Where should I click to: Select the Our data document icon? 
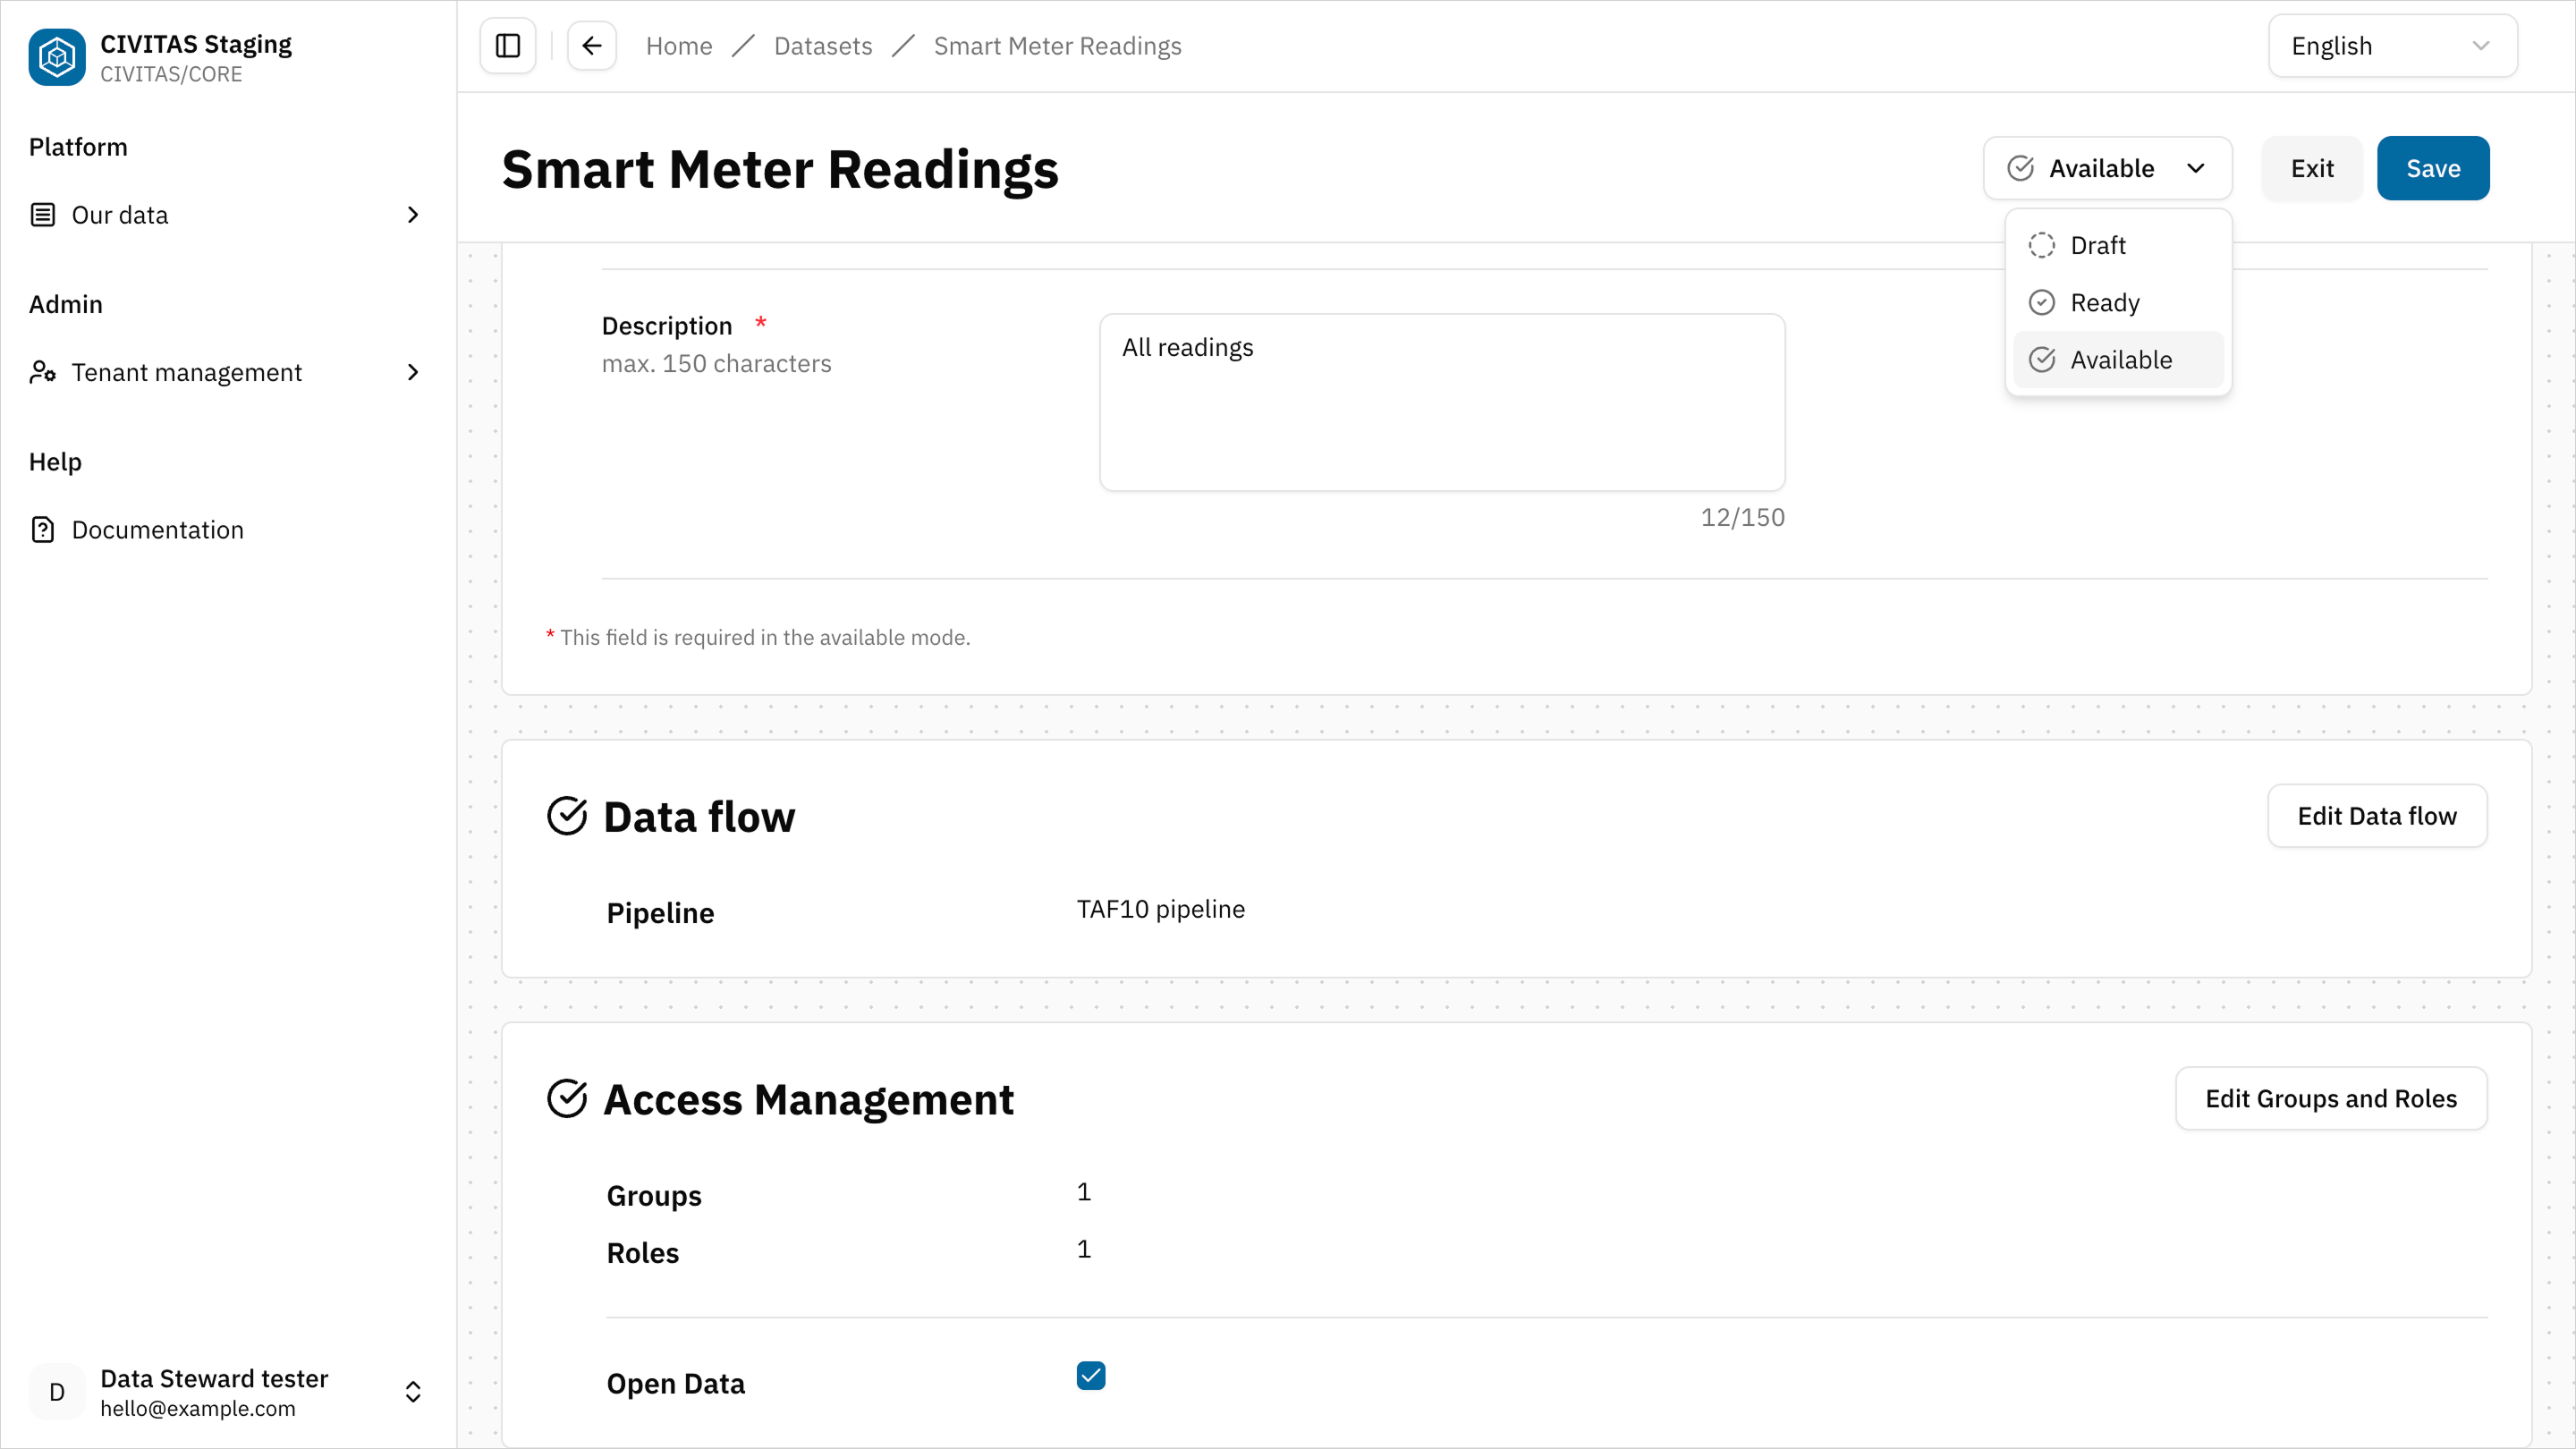tap(42, 214)
